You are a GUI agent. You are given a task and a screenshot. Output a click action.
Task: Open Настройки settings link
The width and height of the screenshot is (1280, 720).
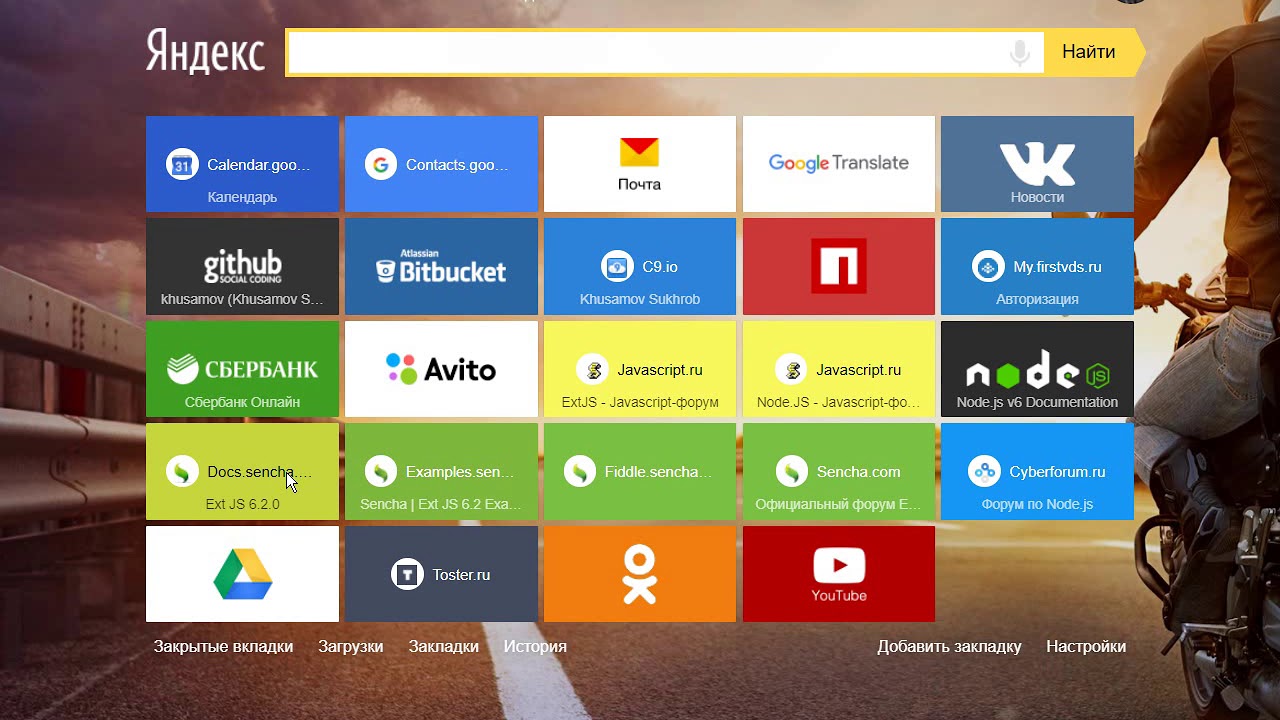coord(1086,647)
